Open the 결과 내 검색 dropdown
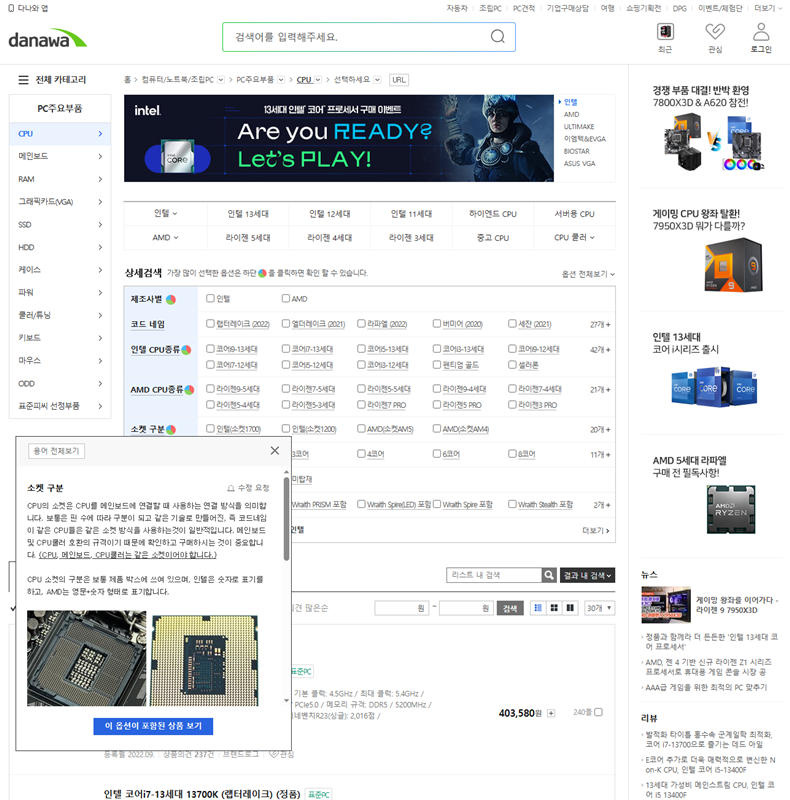 tap(587, 575)
